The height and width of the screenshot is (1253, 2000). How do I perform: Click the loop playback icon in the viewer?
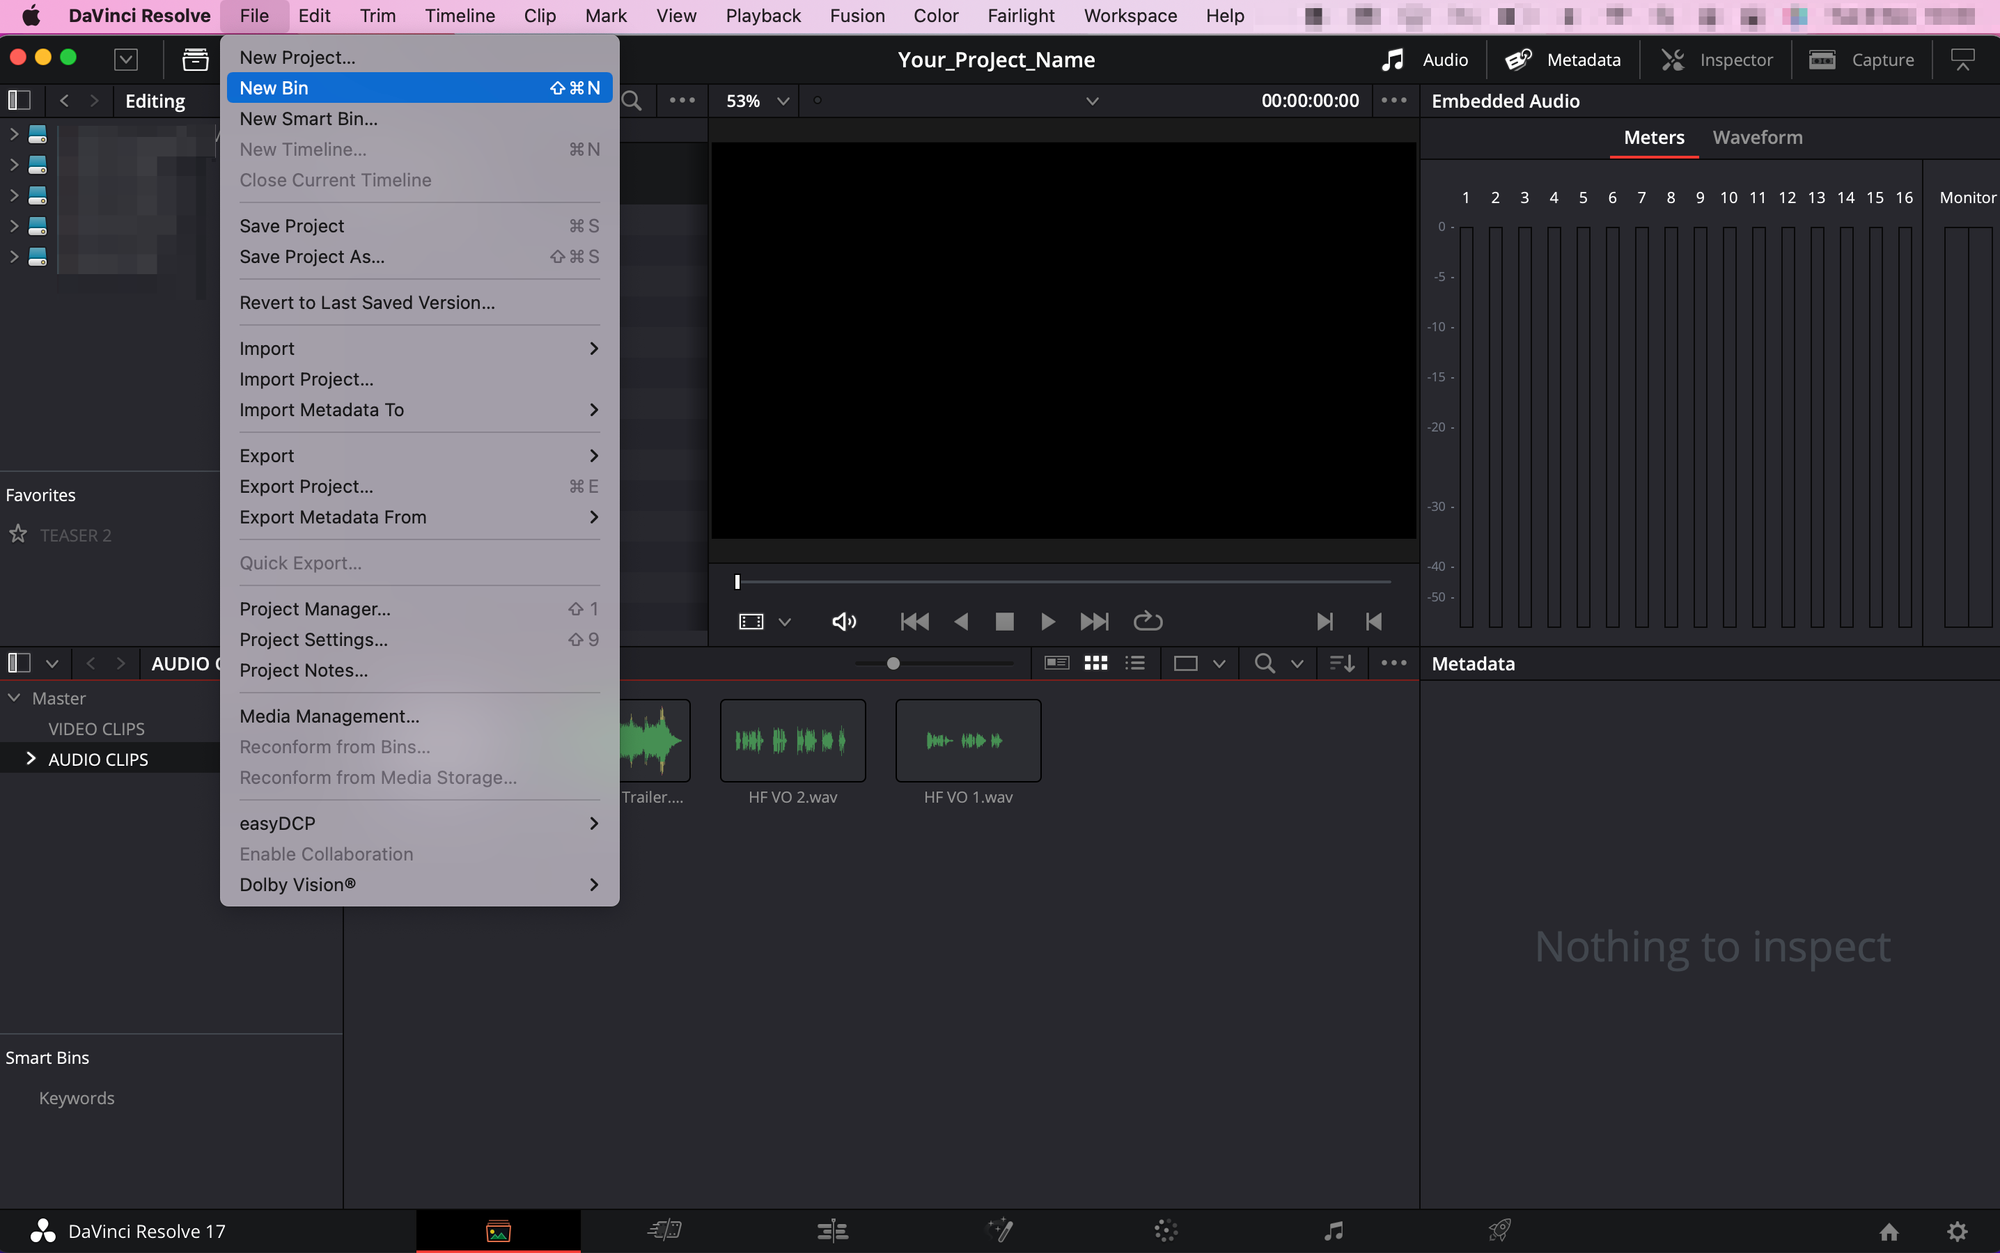pos(1147,621)
